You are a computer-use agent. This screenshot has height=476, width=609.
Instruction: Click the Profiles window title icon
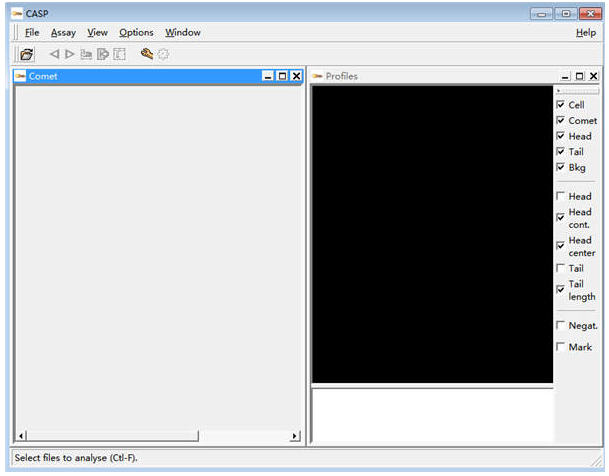point(317,76)
